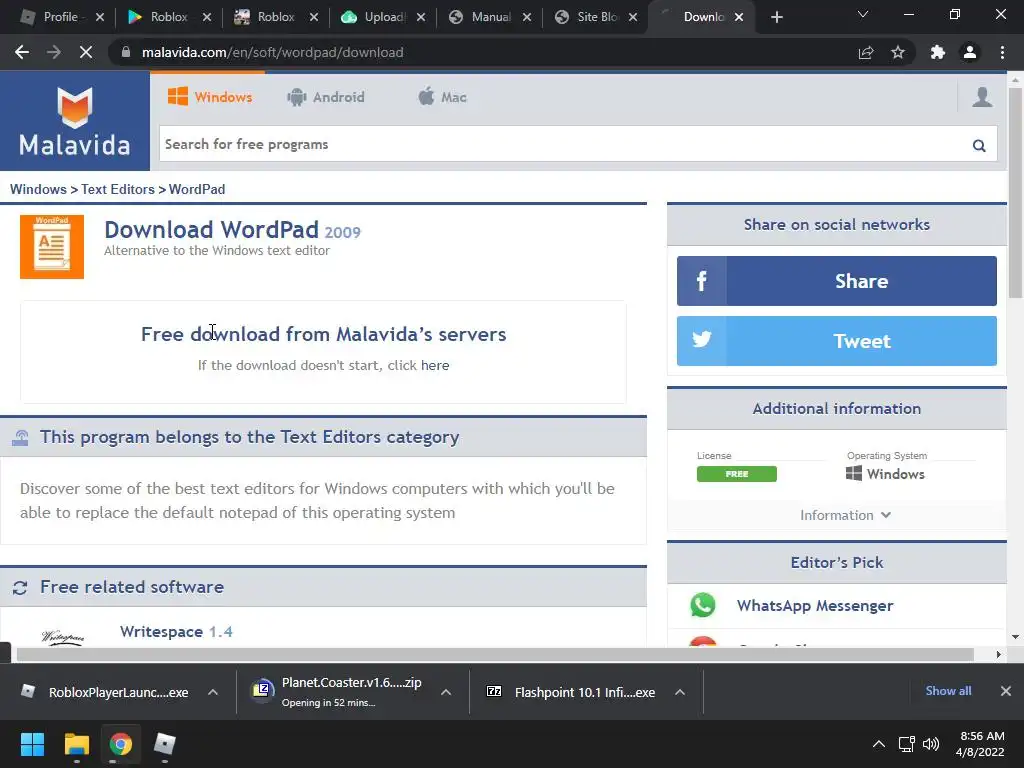1024x768 pixels.
Task: Show hidden system tray icons
Action: click(879, 744)
